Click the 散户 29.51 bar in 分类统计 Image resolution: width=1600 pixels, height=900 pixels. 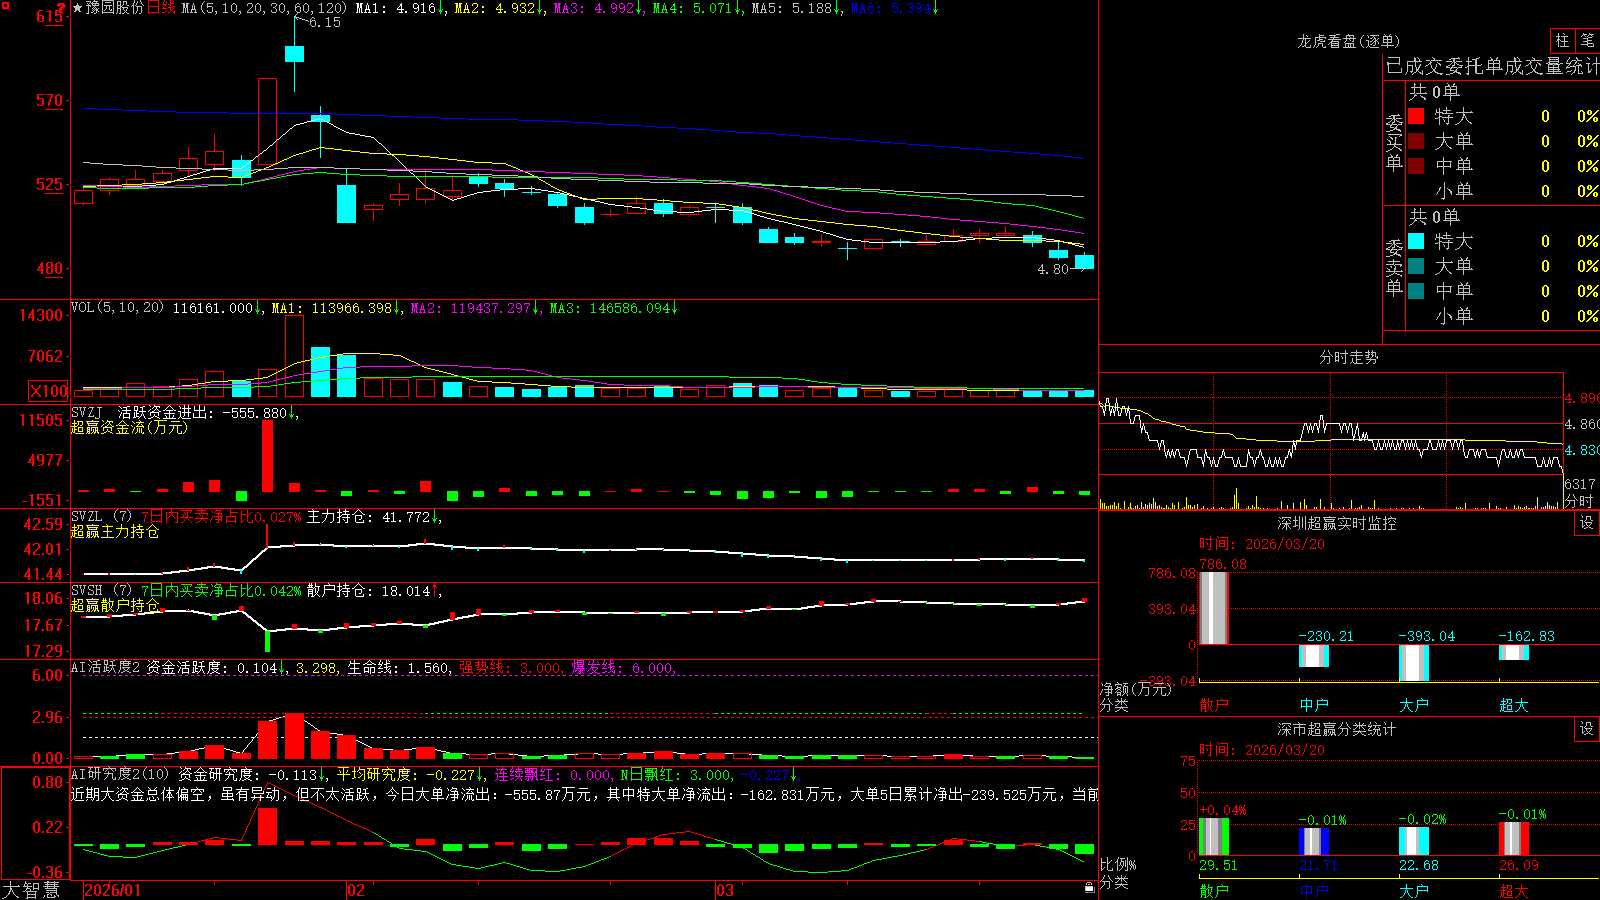coord(1214,837)
